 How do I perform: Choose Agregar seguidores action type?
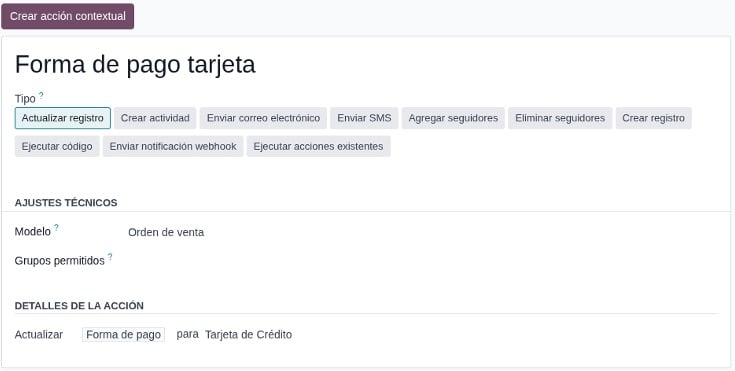pyautogui.click(x=453, y=118)
